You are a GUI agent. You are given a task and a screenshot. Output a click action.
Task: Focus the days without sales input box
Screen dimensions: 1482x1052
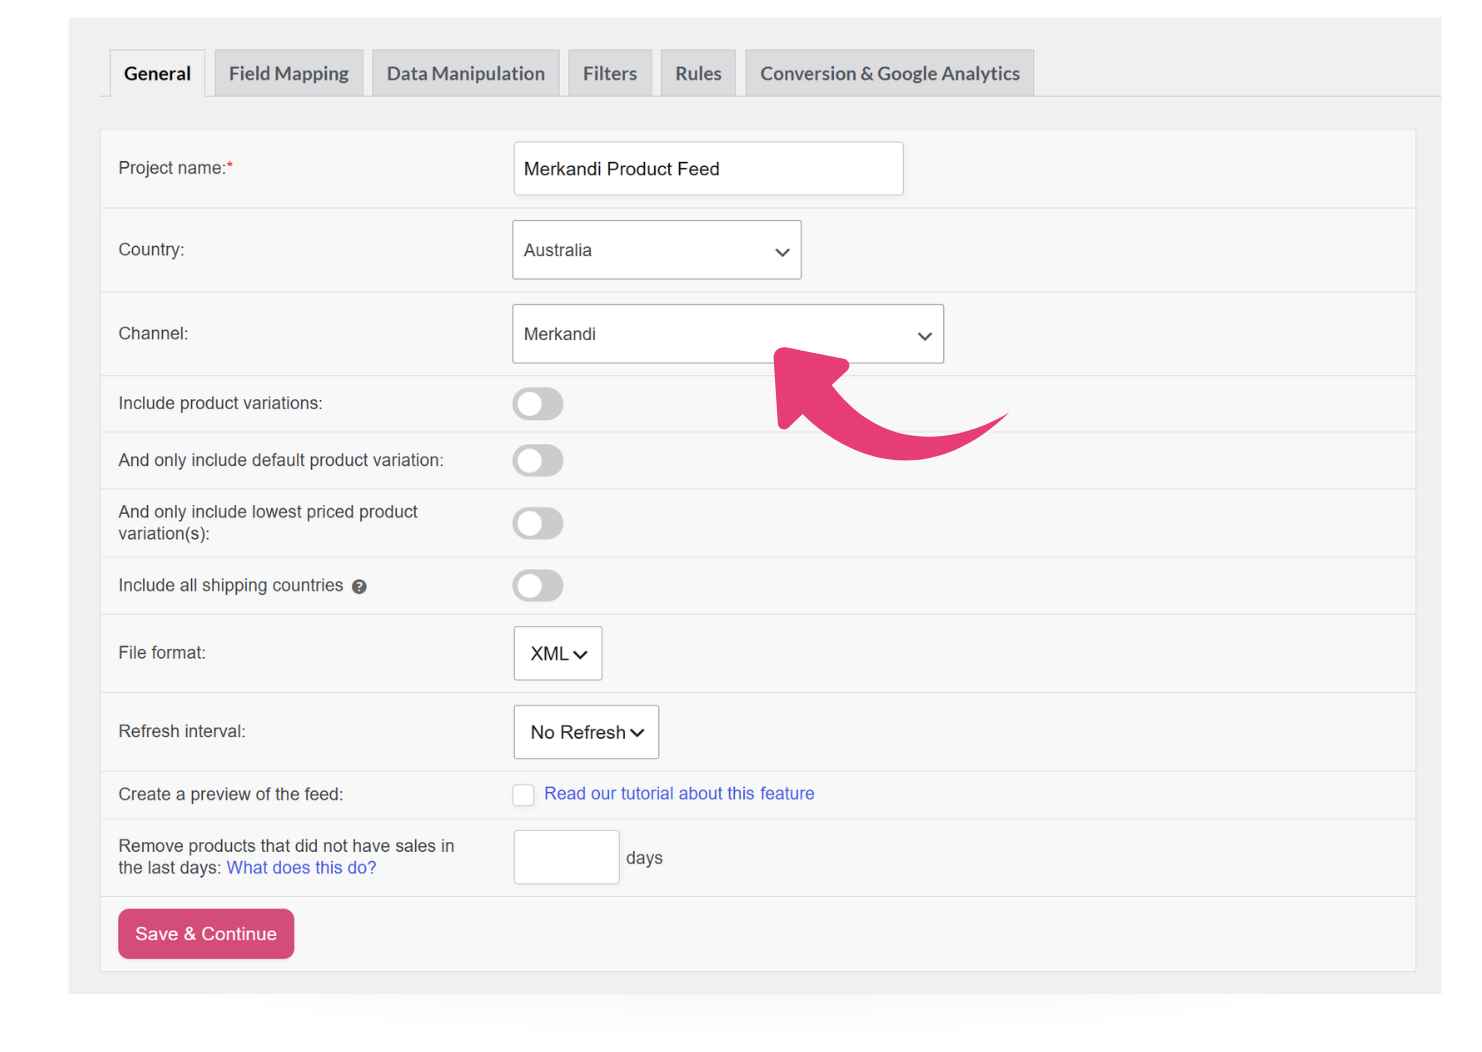[566, 857]
